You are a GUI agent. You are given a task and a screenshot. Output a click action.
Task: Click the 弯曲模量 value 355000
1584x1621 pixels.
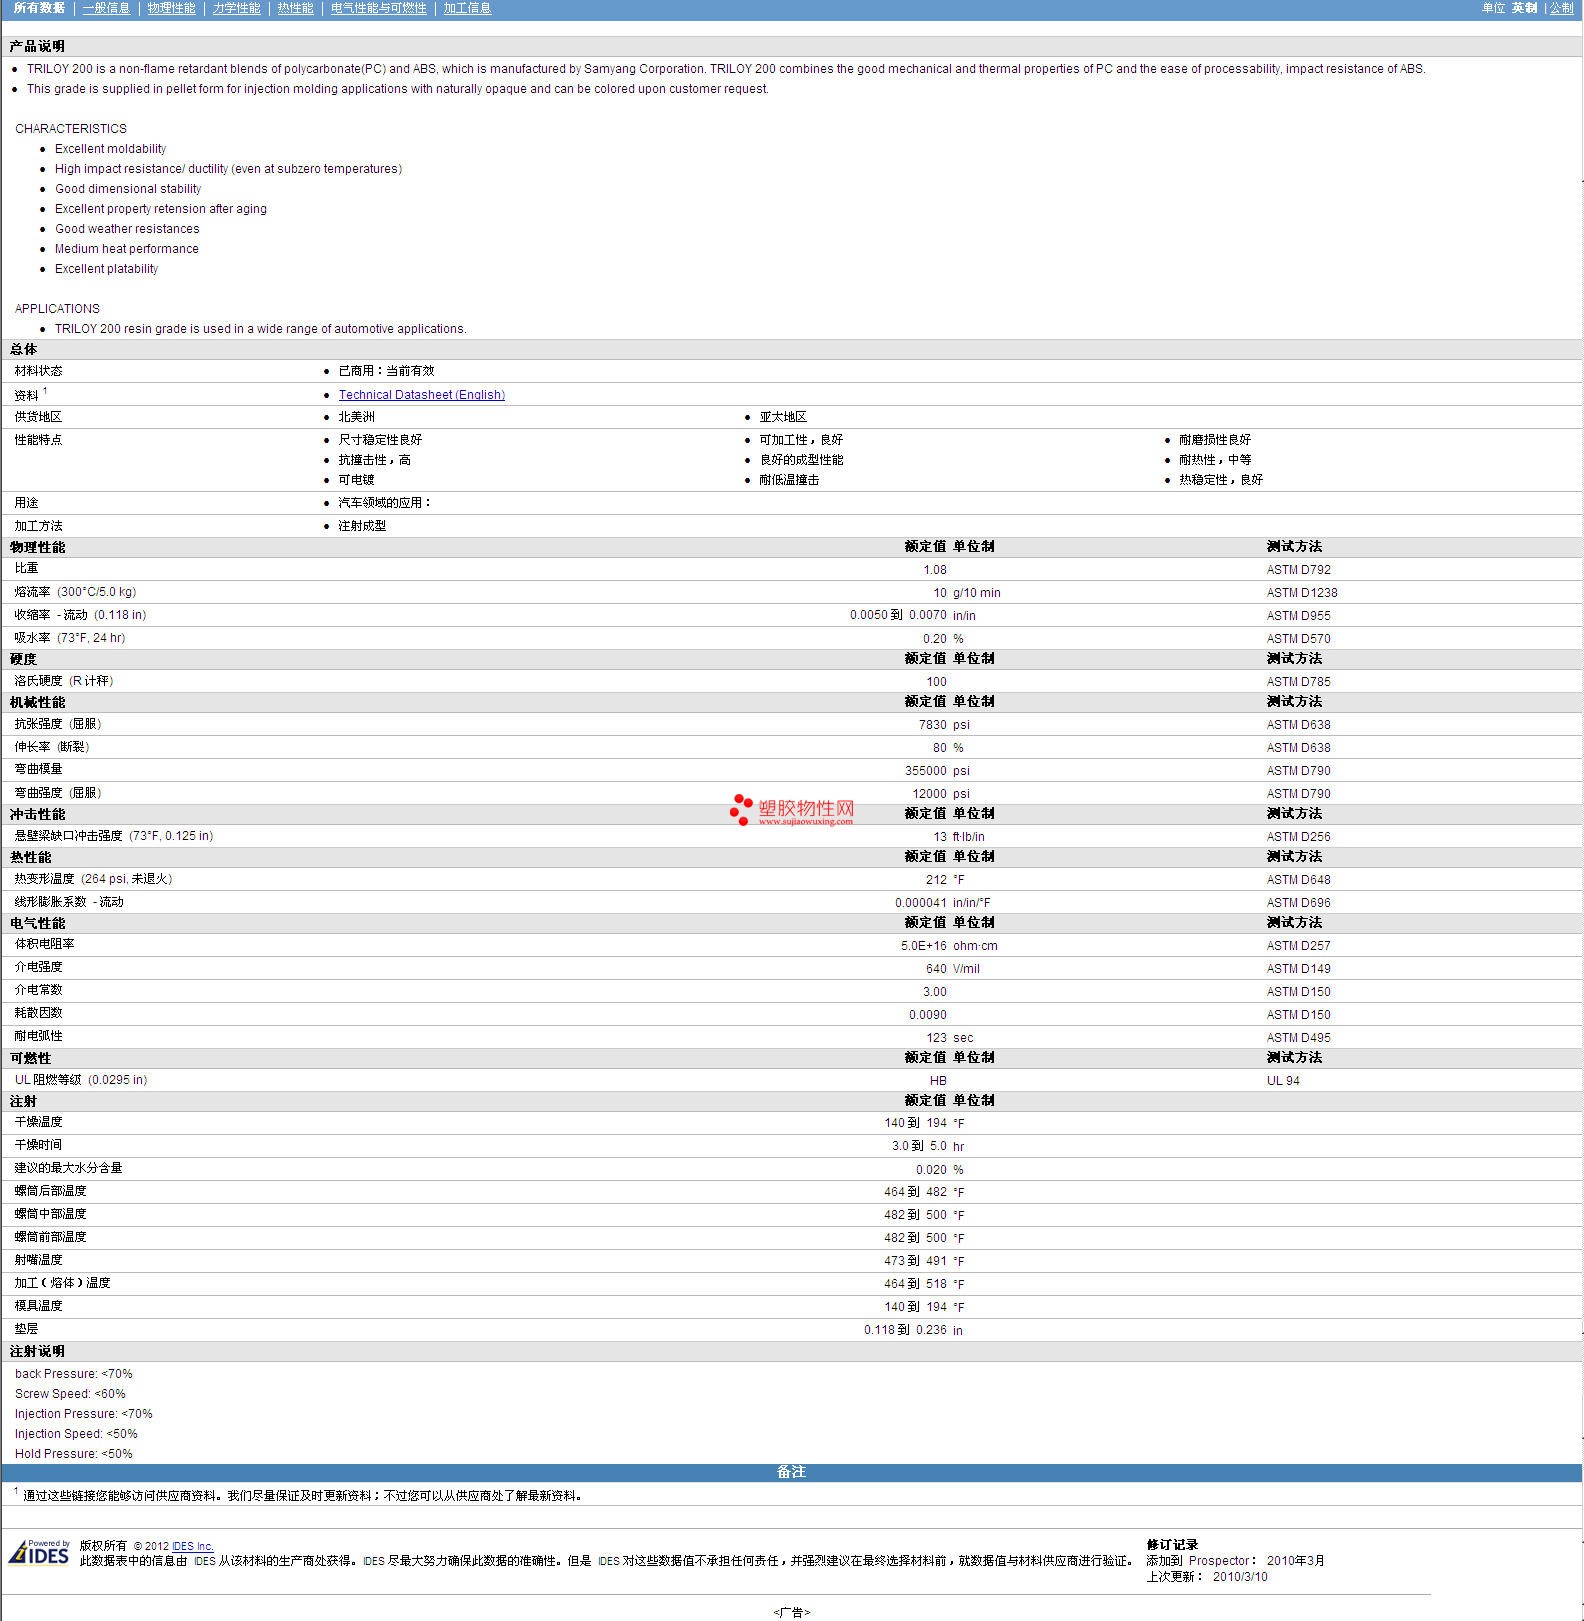point(925,771)
